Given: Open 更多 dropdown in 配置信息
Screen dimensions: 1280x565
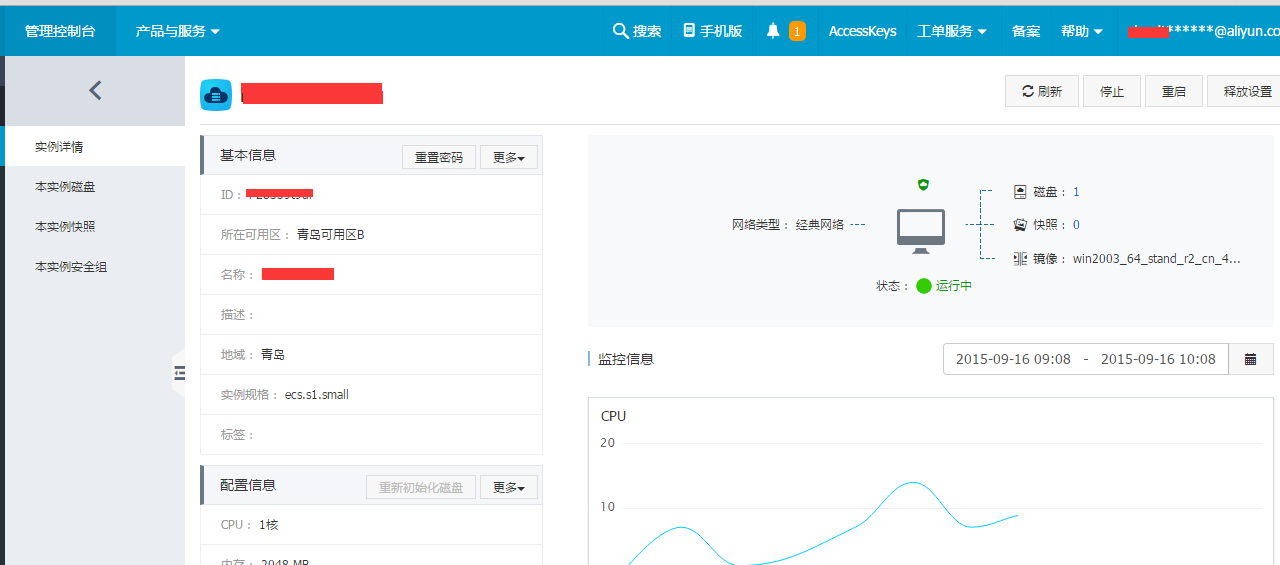Looking at the screenshot, I should tap(509, 487).
